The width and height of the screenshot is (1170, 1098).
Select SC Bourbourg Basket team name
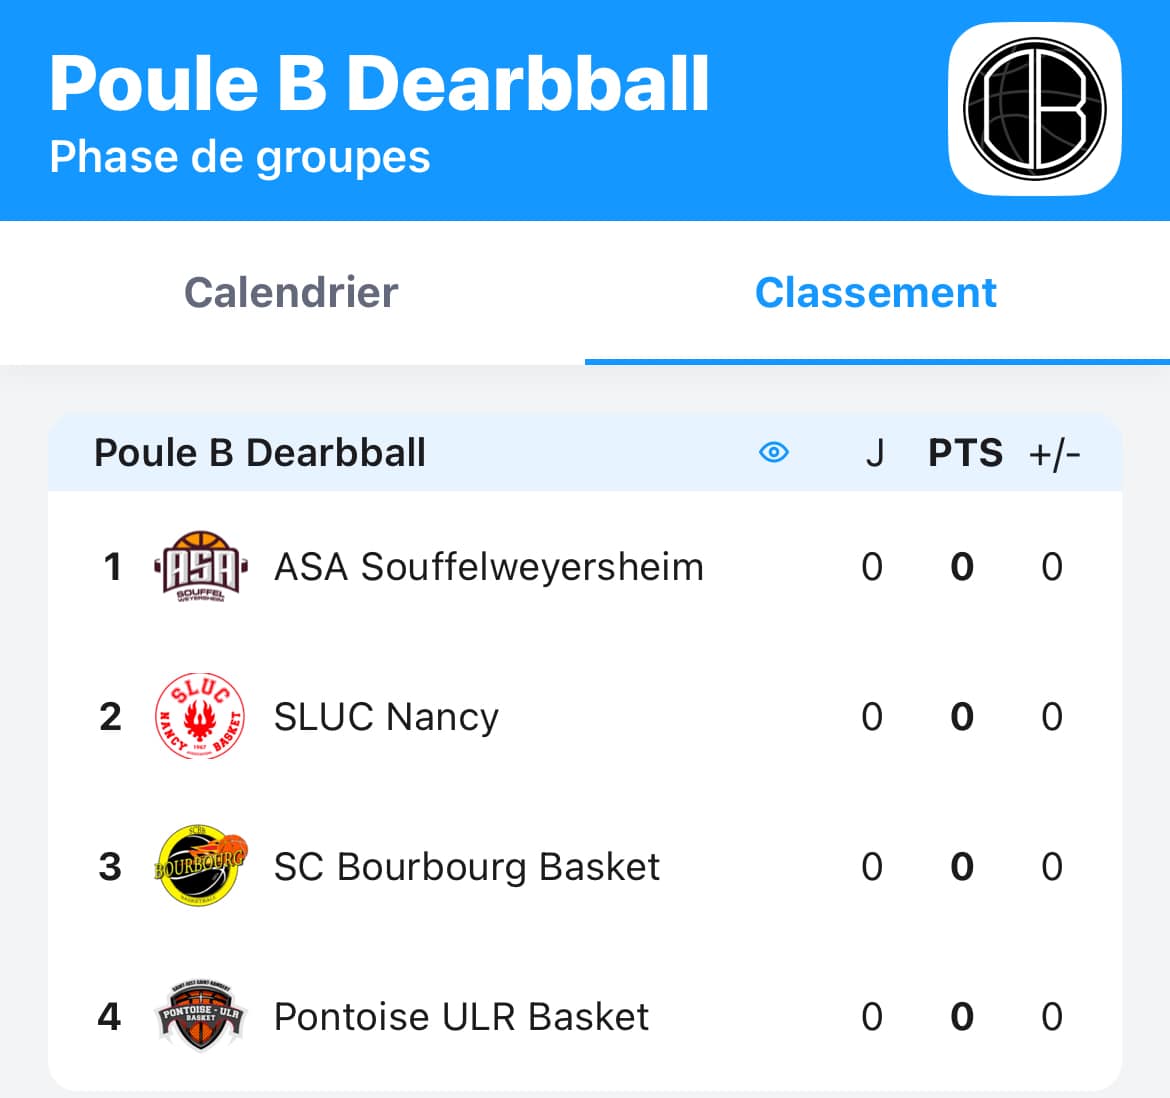pyautogui.click(x=466, y=867)
